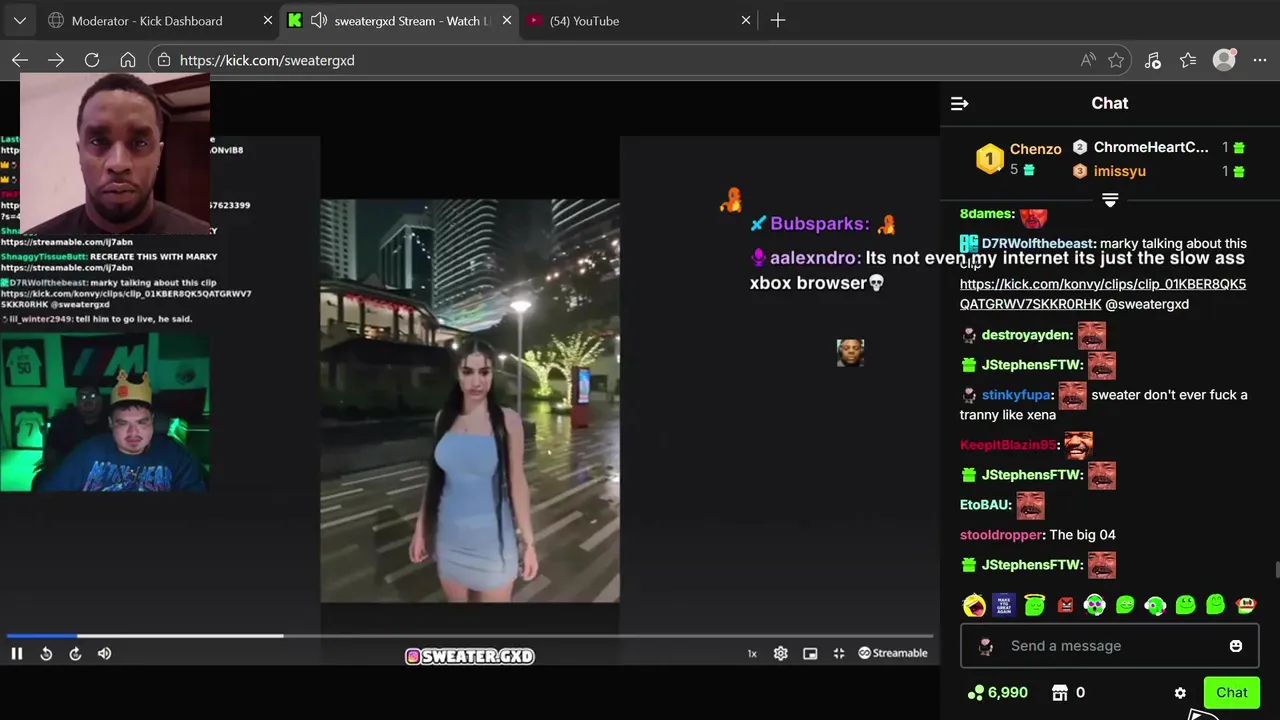This screenshot has width=1280, height=720.
Task: Close the YouTube browser tab
Action: (x=745, y=20)
